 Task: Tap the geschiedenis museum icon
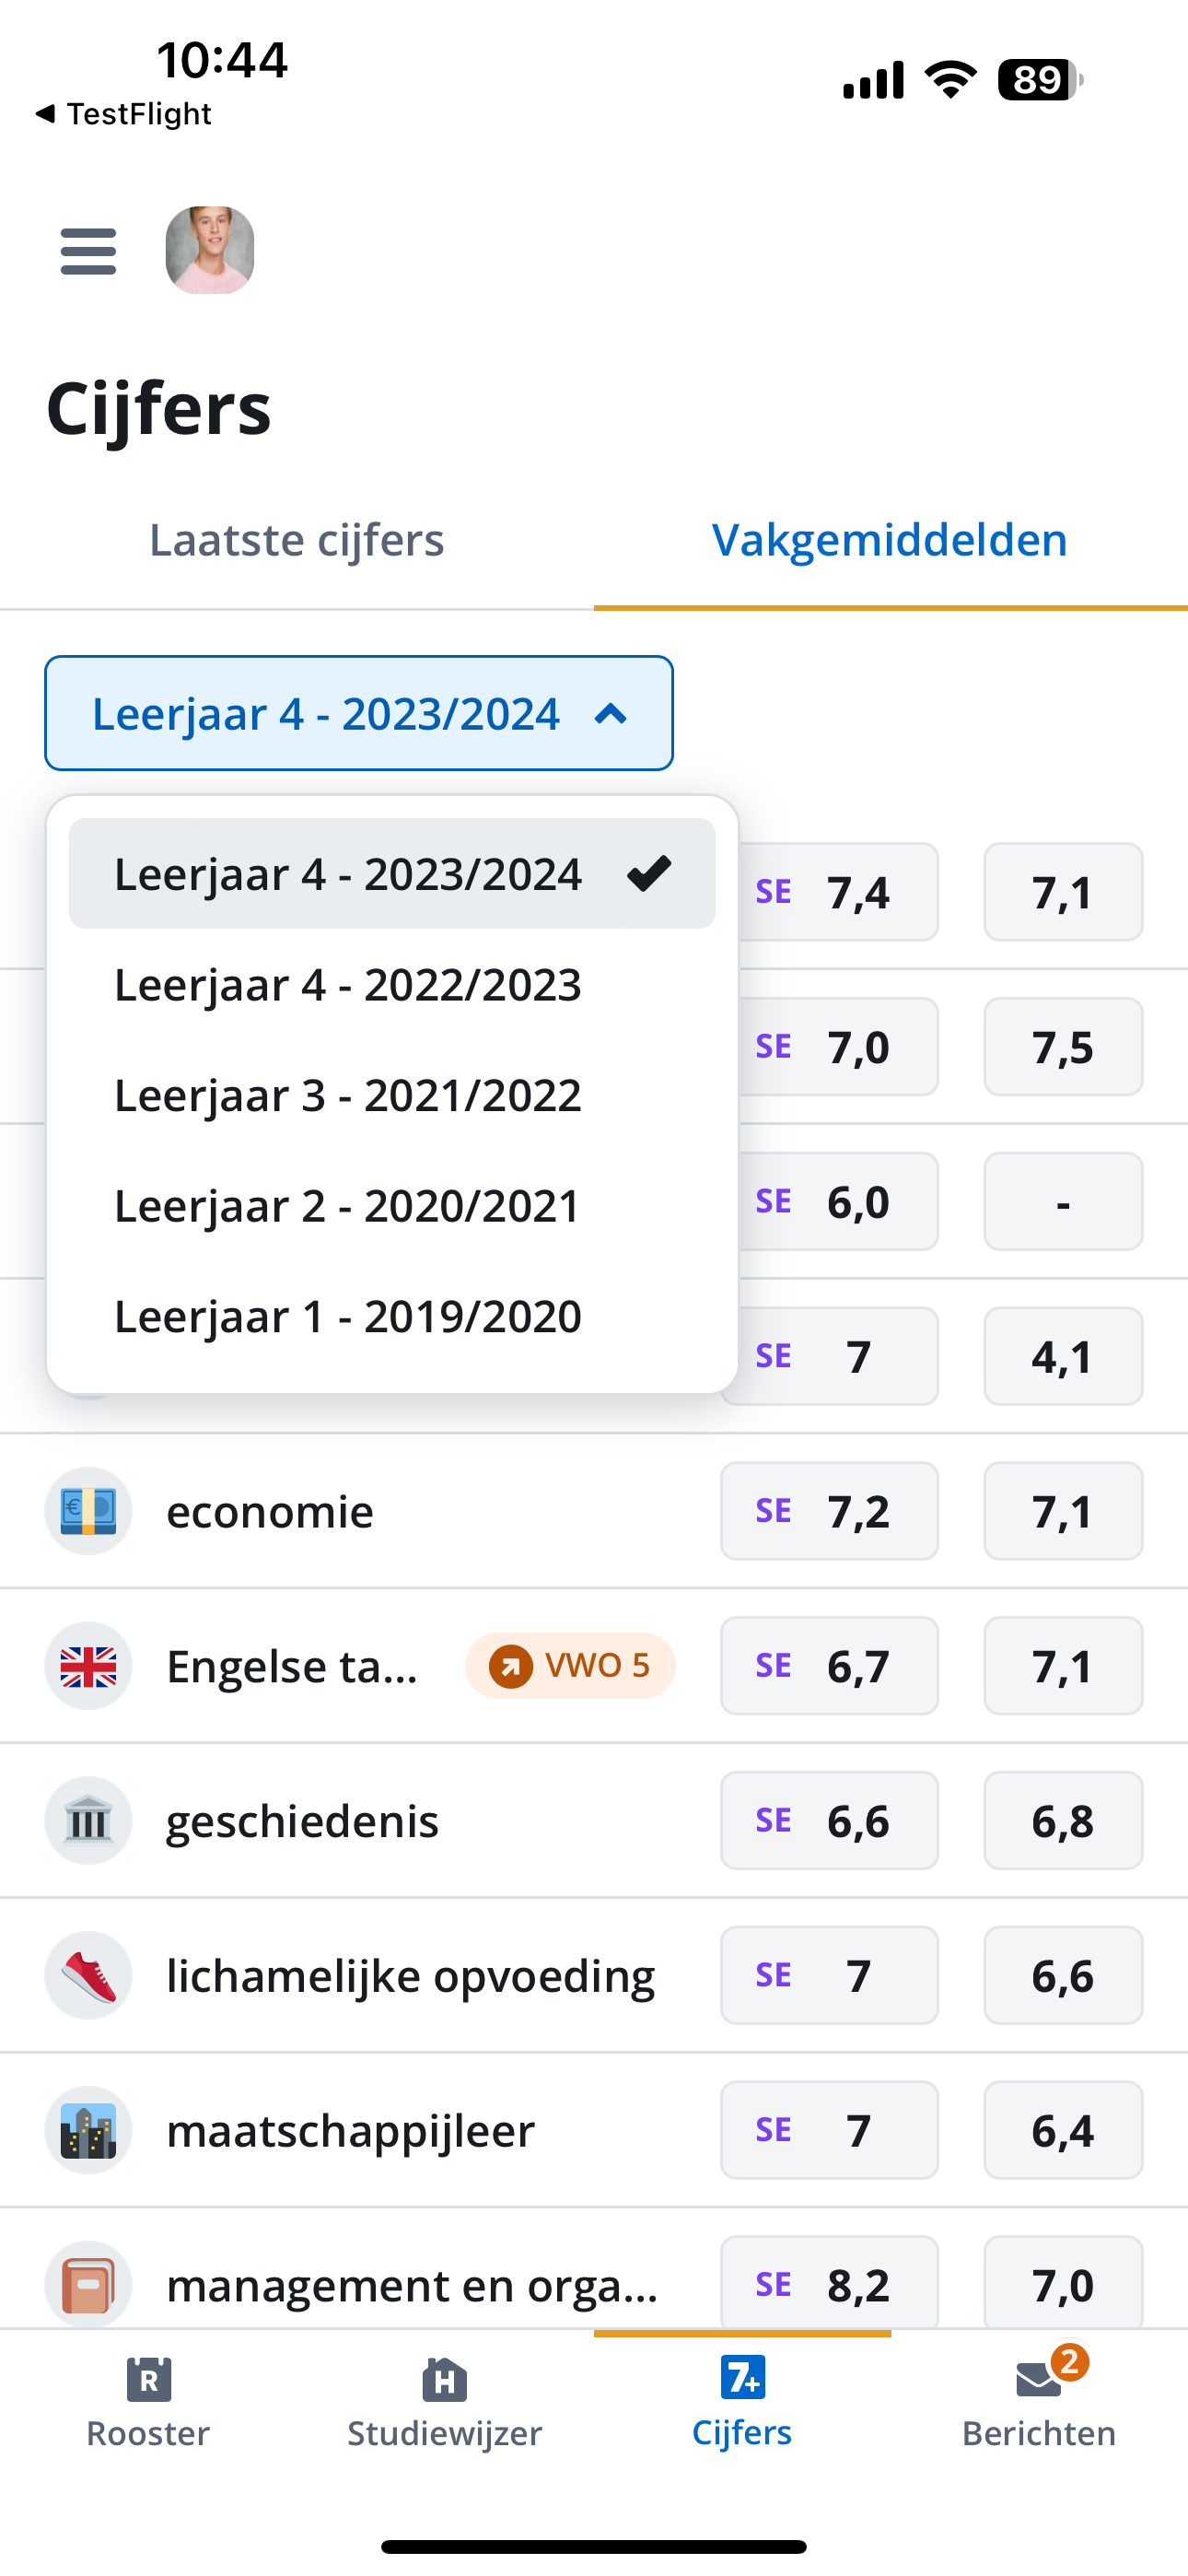coord(88,1821)
